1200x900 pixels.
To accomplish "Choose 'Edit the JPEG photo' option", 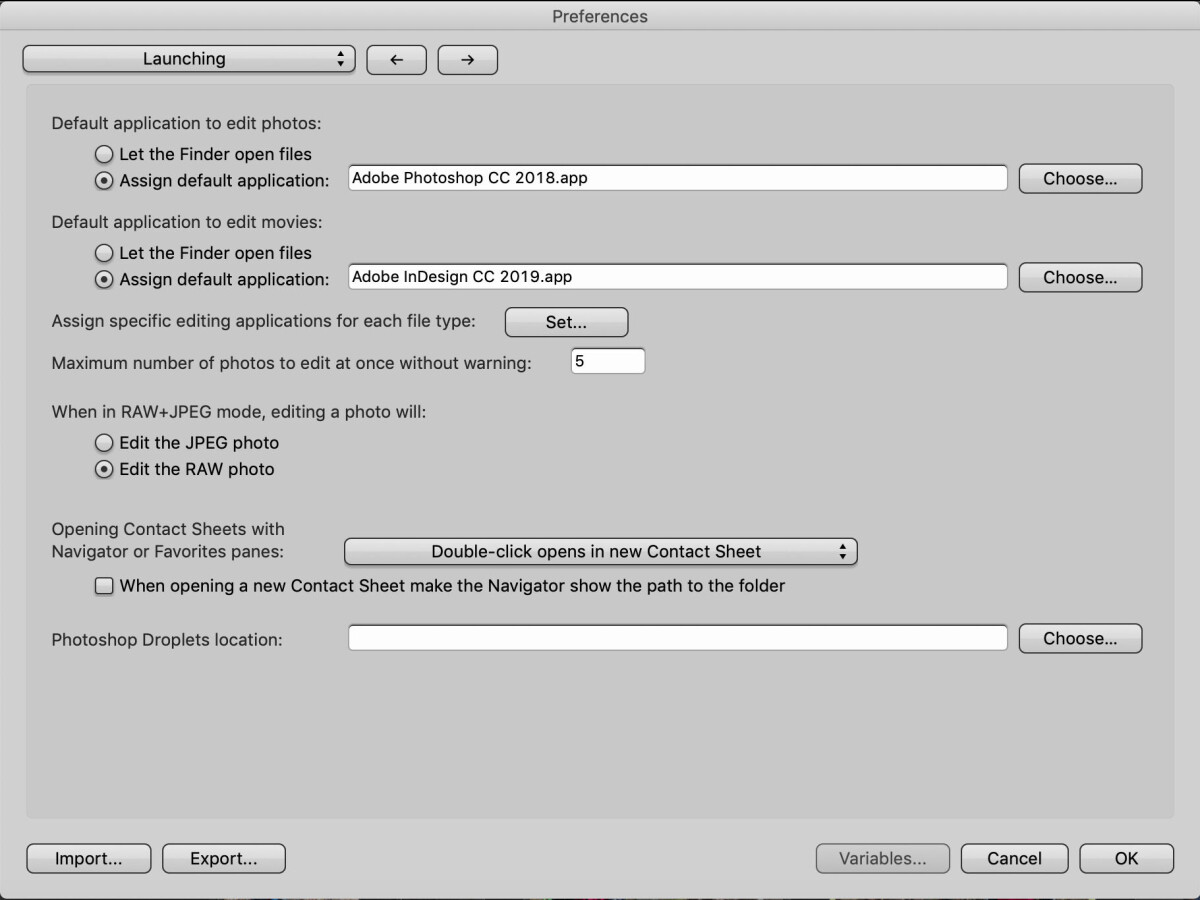I will coord(104,442).
